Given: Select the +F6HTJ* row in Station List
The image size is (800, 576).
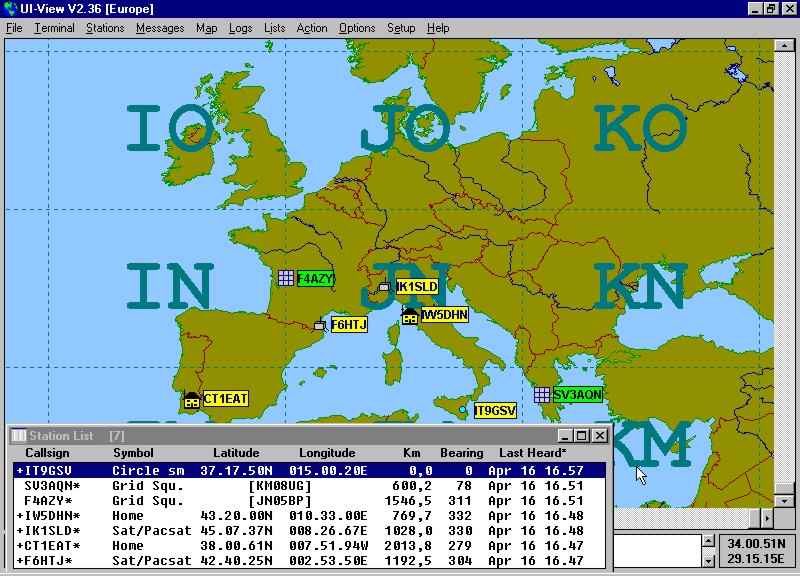Looking at the screenshot, I should pos(310,561).
